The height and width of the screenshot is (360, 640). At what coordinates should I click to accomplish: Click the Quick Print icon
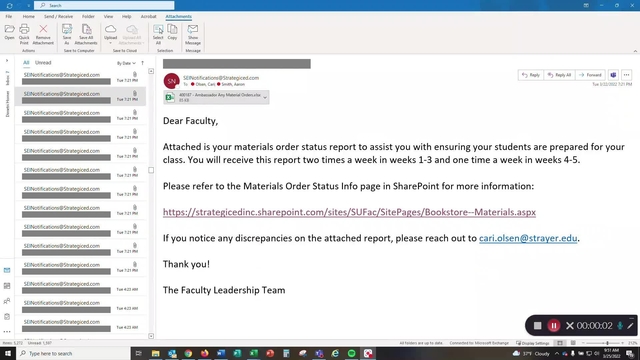(24, 29)
